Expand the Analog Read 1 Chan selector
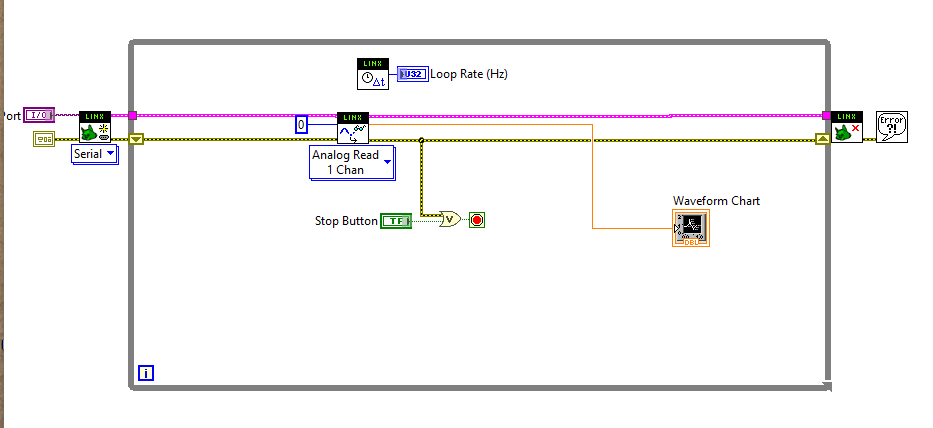933x428 pixels. (352, 163)
